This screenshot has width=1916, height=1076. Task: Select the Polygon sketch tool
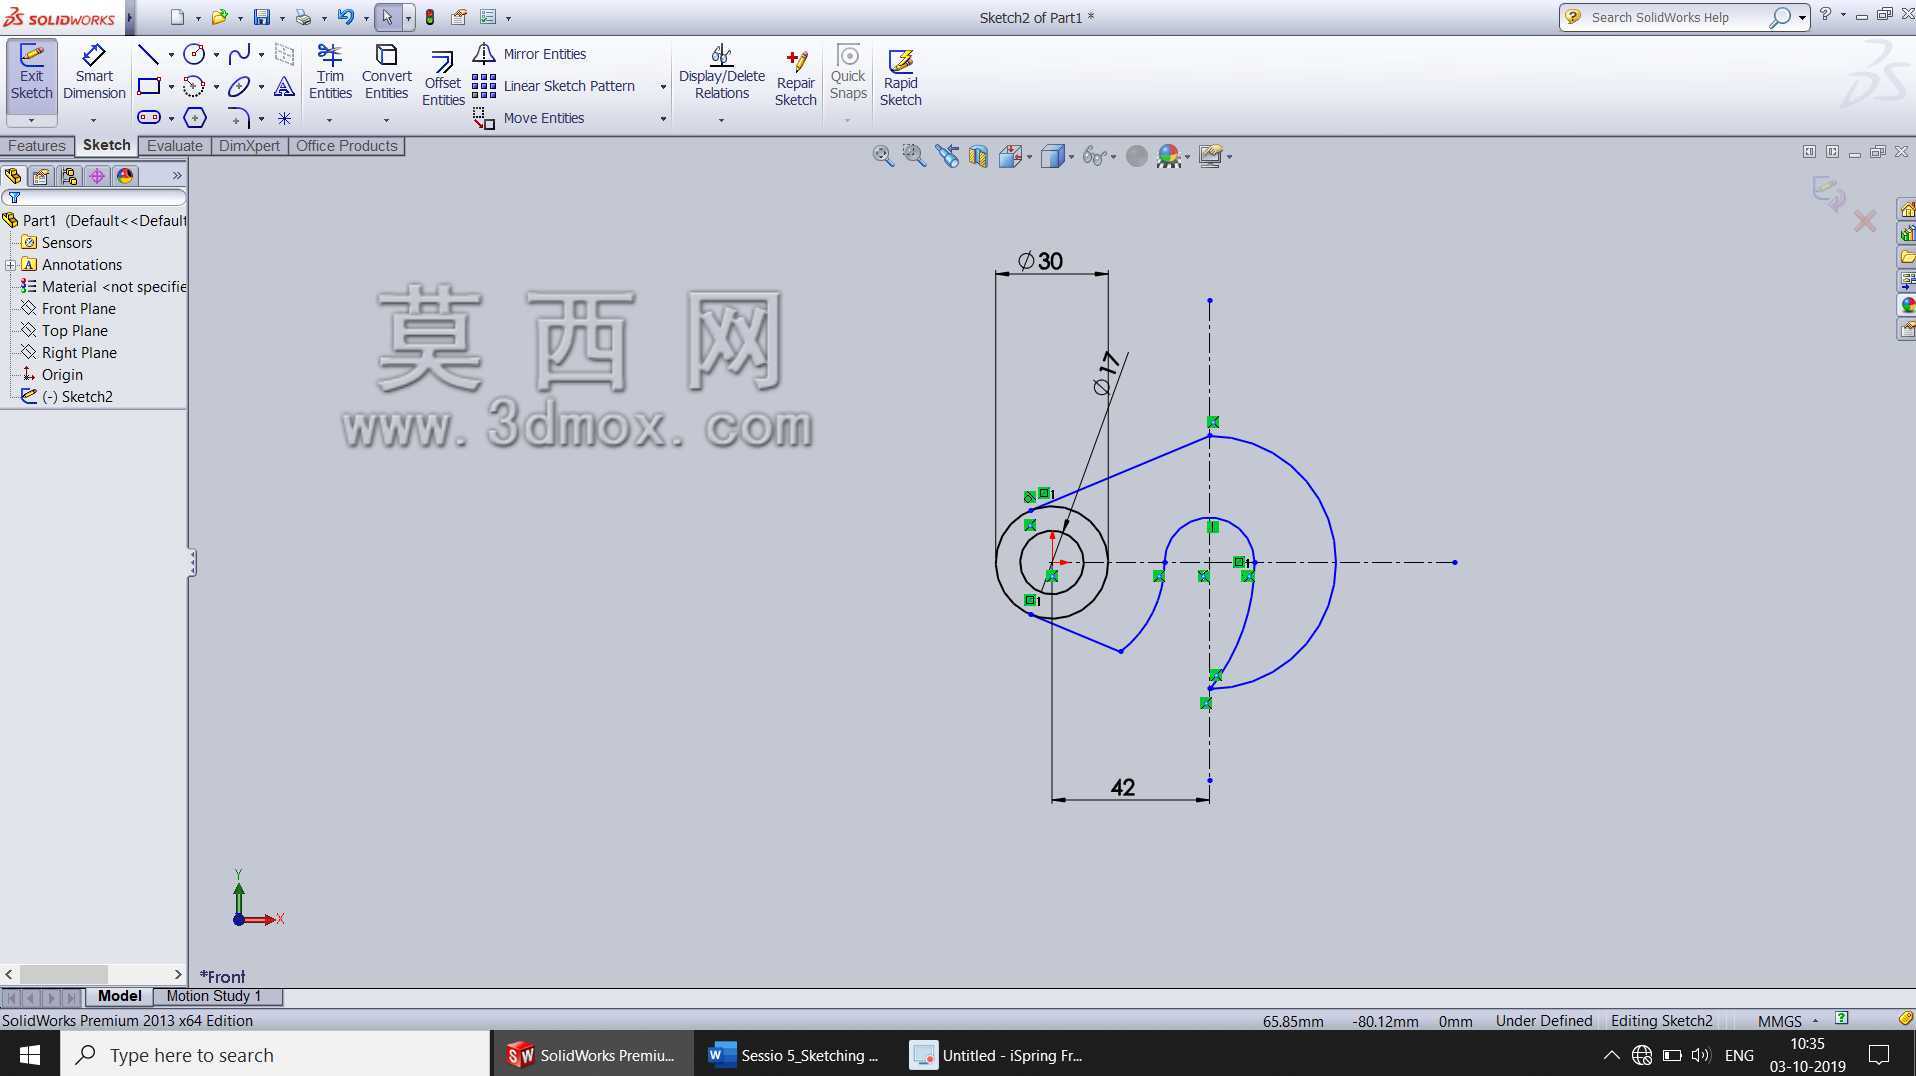(x=195, y=118)
